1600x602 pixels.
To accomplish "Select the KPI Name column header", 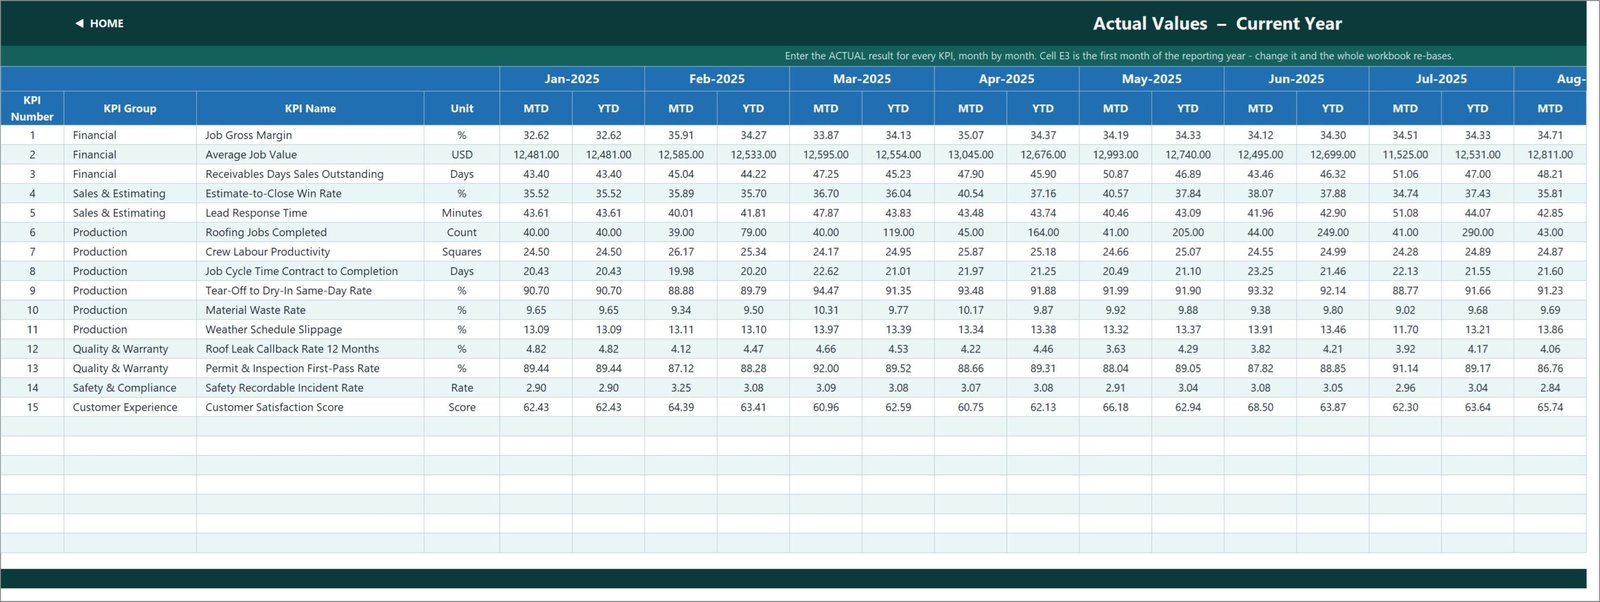I will [x=310, y=108].
